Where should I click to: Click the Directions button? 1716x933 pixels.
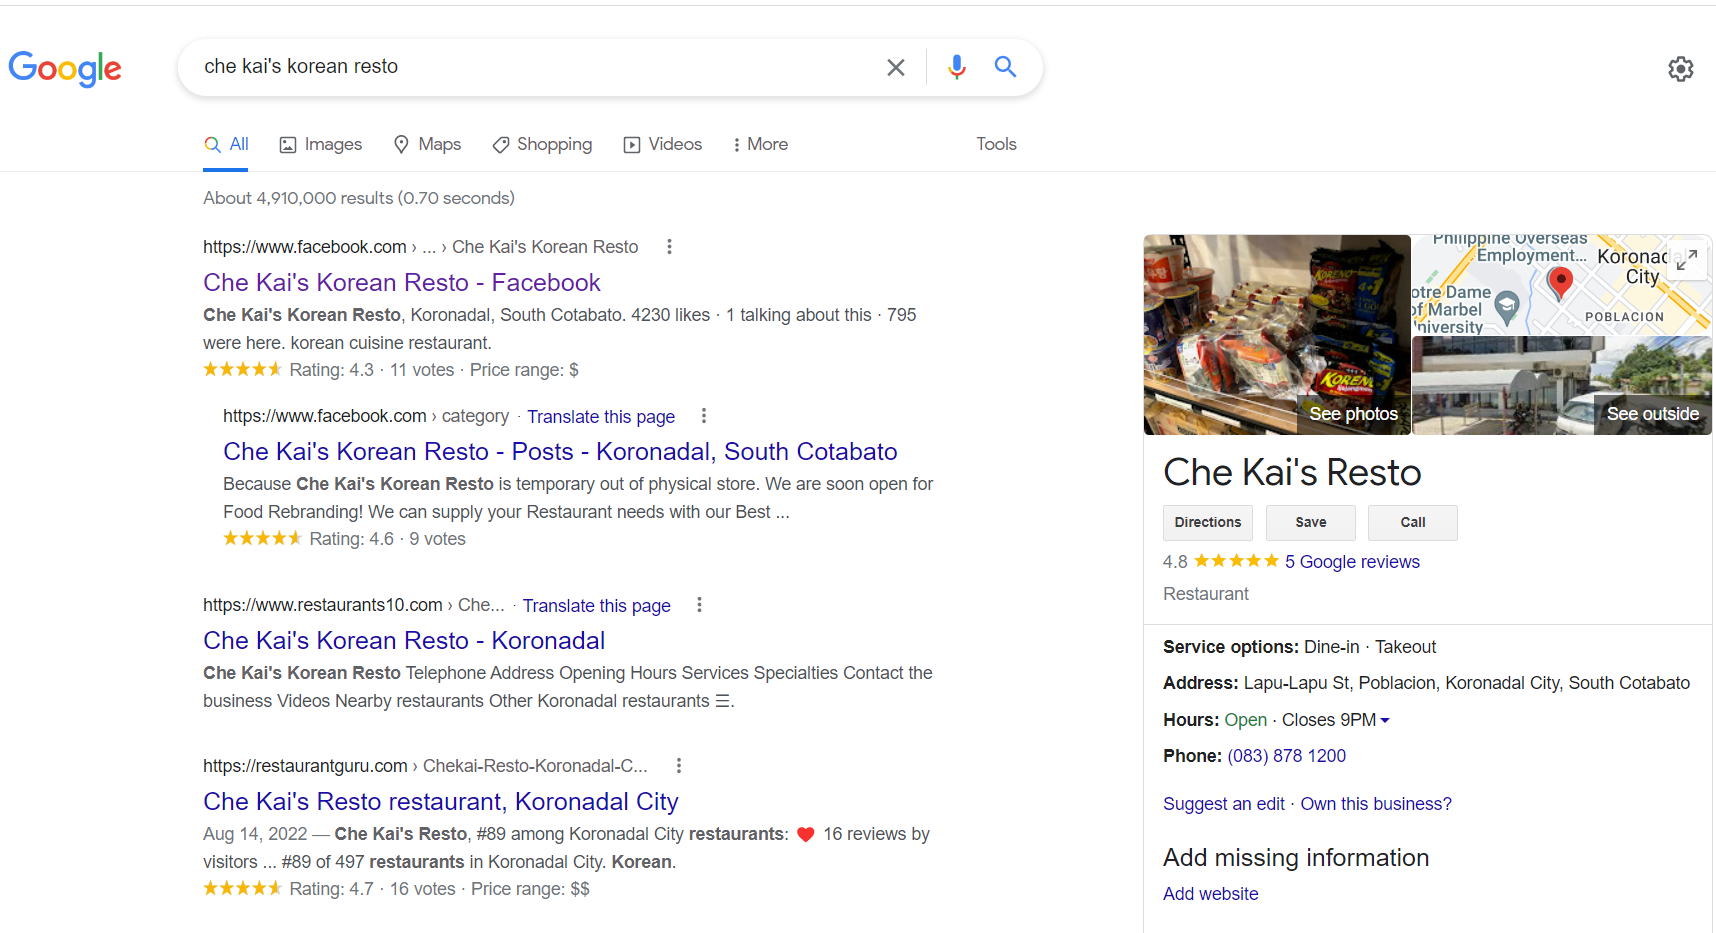tap(1207, 523)
